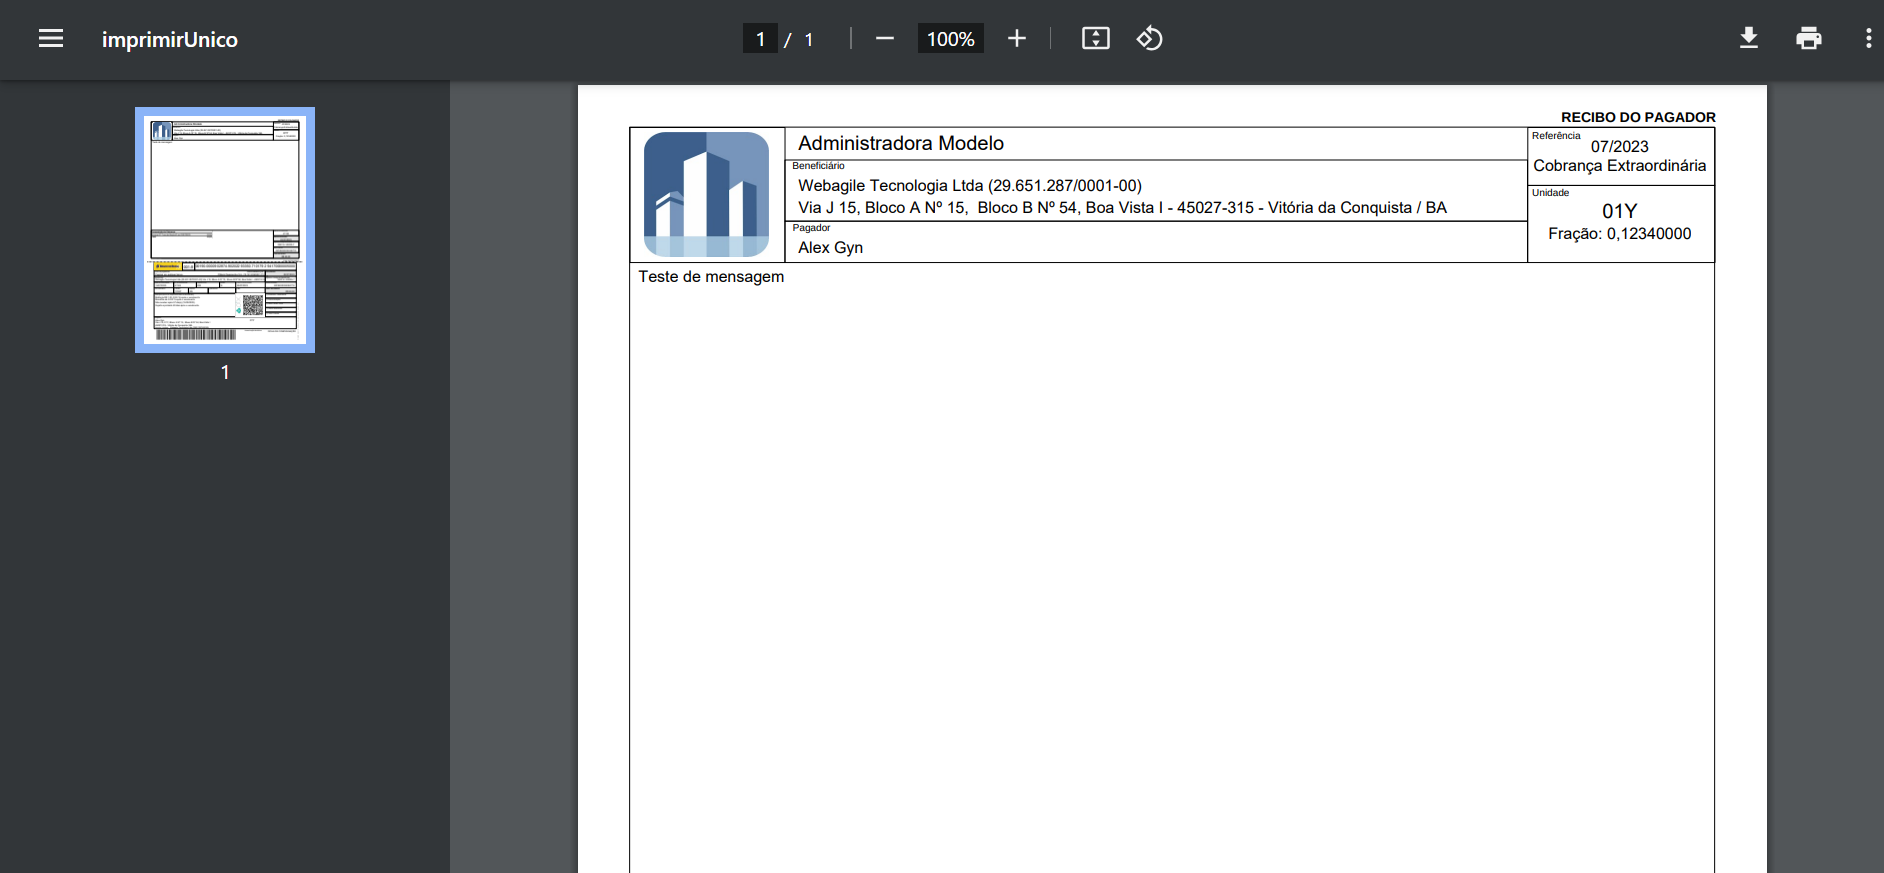Click the current page number field

(760, 39)
